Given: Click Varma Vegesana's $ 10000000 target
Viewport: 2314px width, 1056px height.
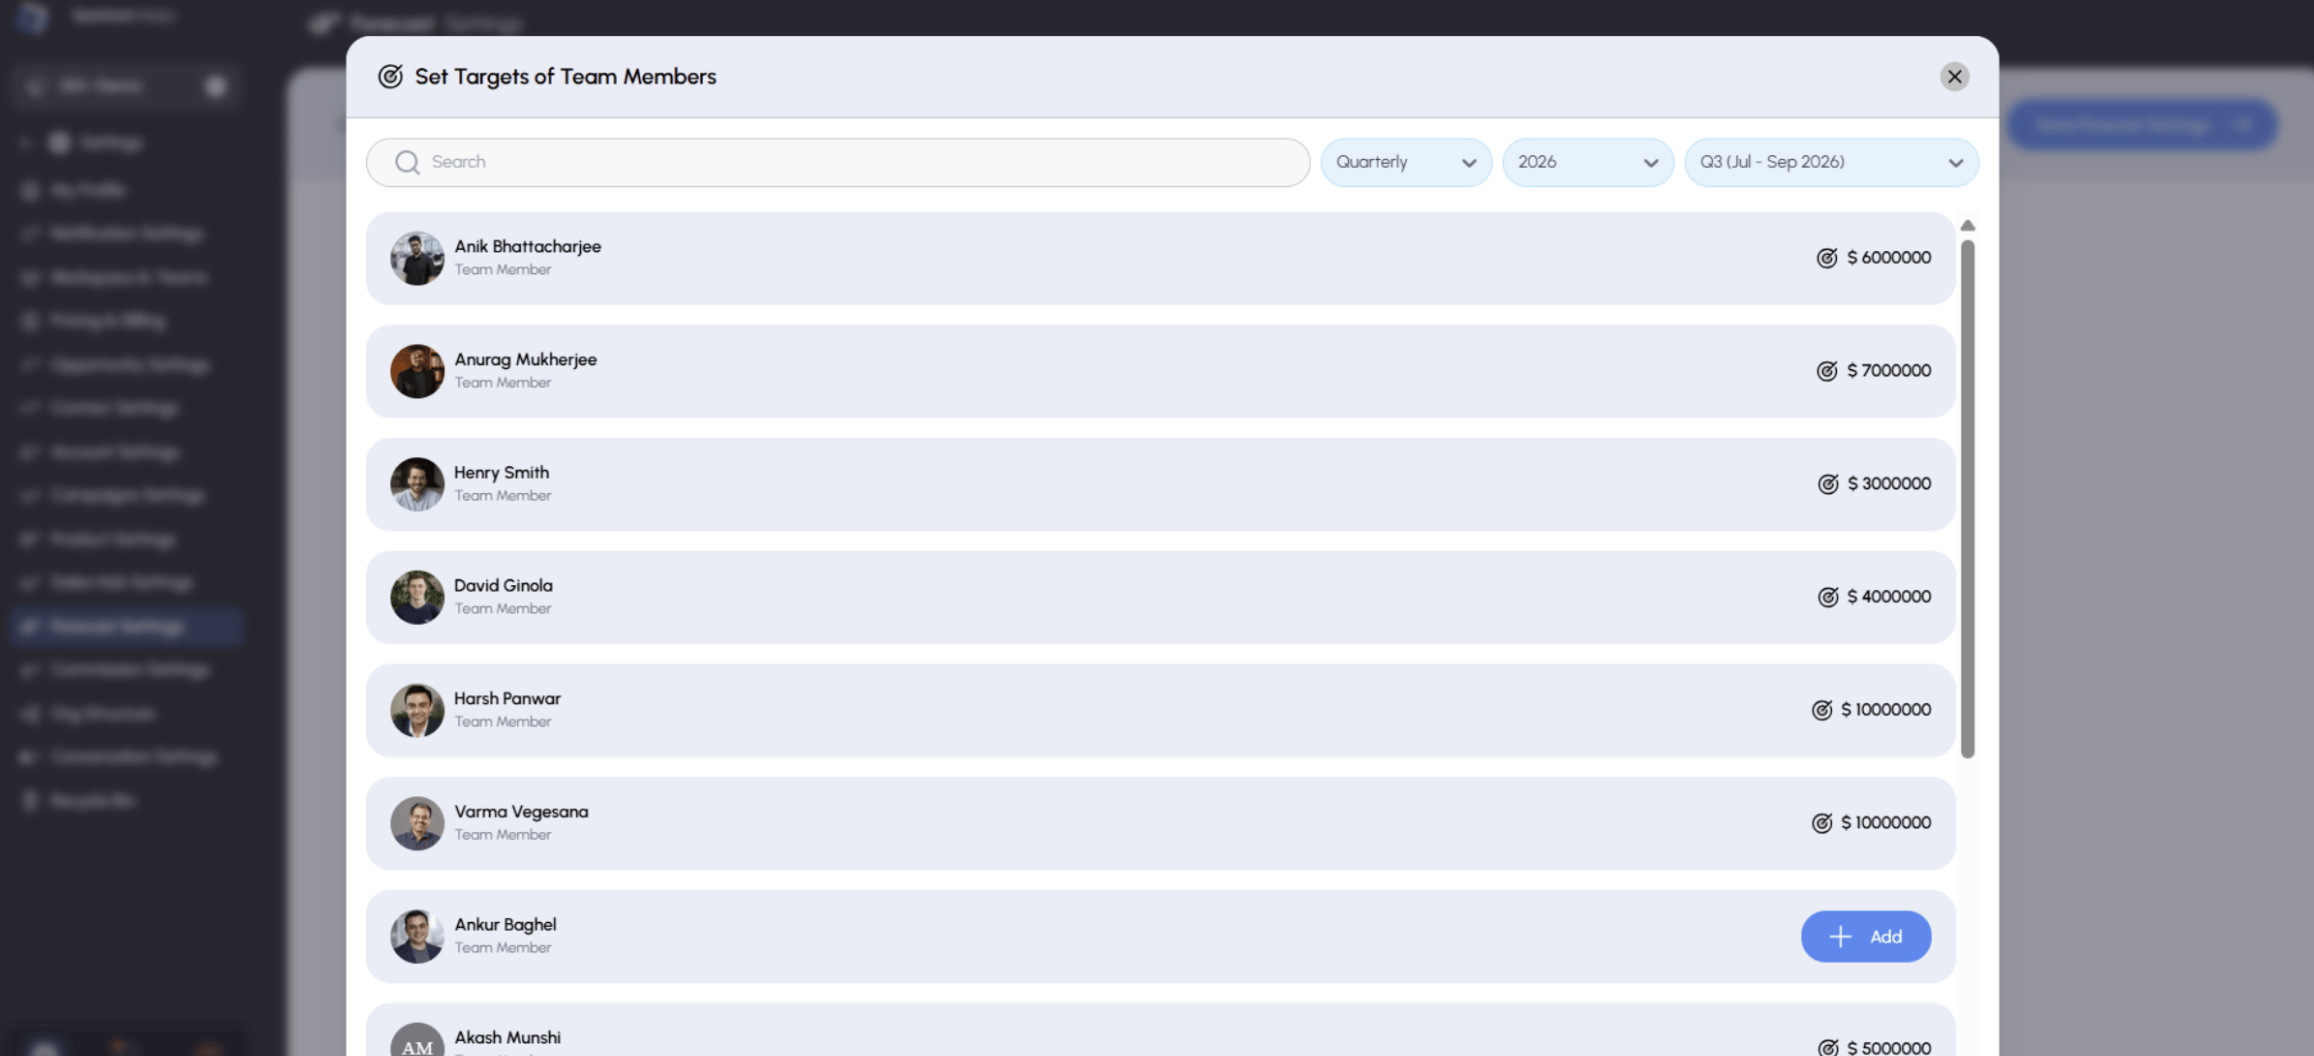Looking at the screenshot, I should tap(1885, 823).
